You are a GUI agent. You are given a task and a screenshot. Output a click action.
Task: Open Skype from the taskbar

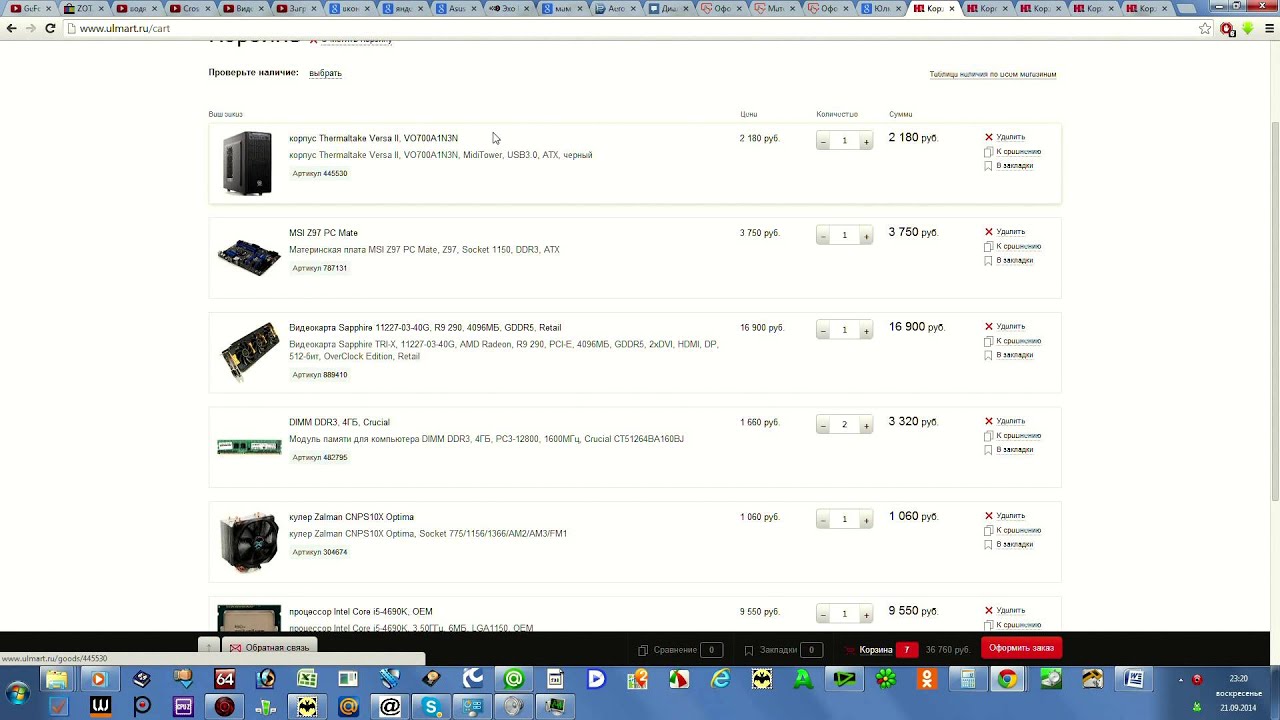coord(432,707)
